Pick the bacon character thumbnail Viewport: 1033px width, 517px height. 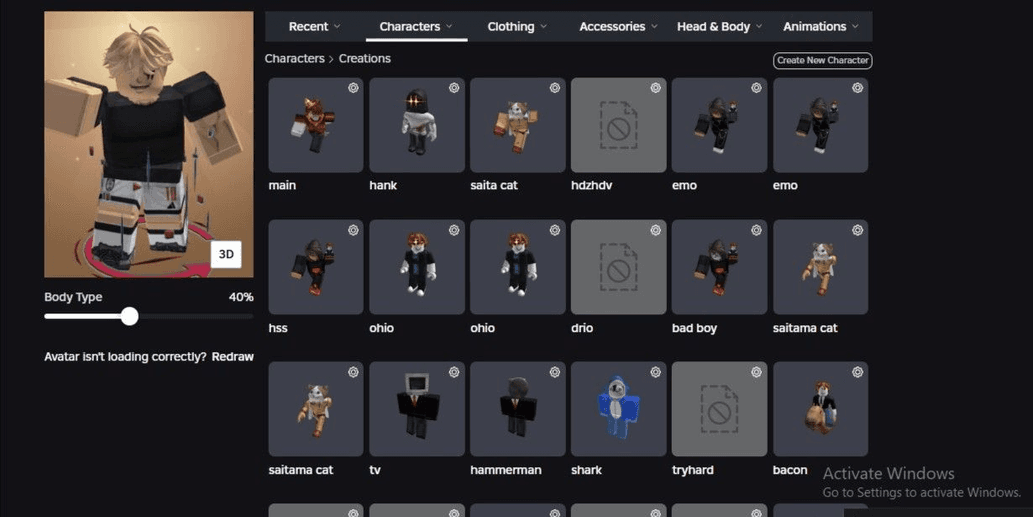[820, 409]
